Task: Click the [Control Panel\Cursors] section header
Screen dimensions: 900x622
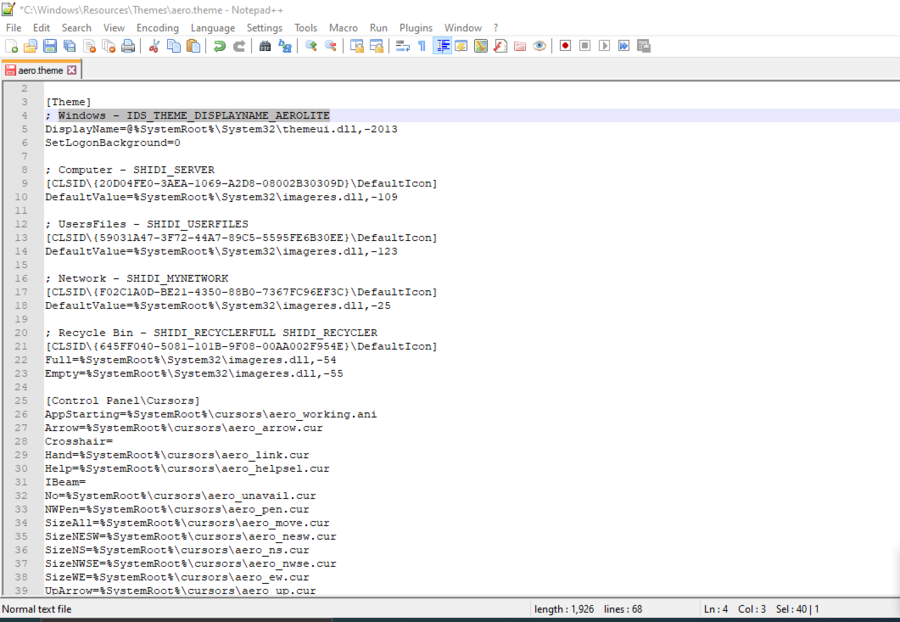Action: [122, 401]
